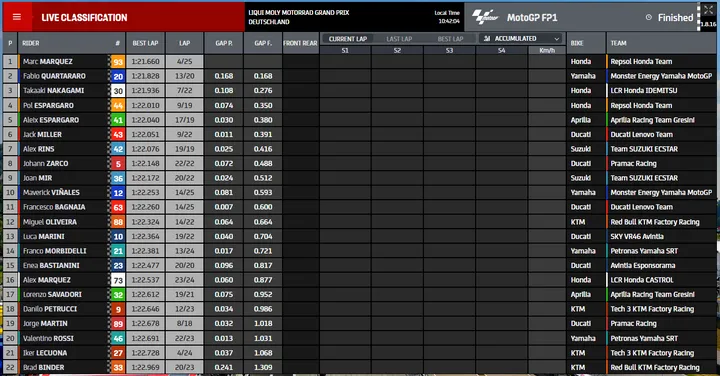The height and width of the screenshot is (376, 720).
Task: Click the Lap column header
Action: click(x=185, y=43)
